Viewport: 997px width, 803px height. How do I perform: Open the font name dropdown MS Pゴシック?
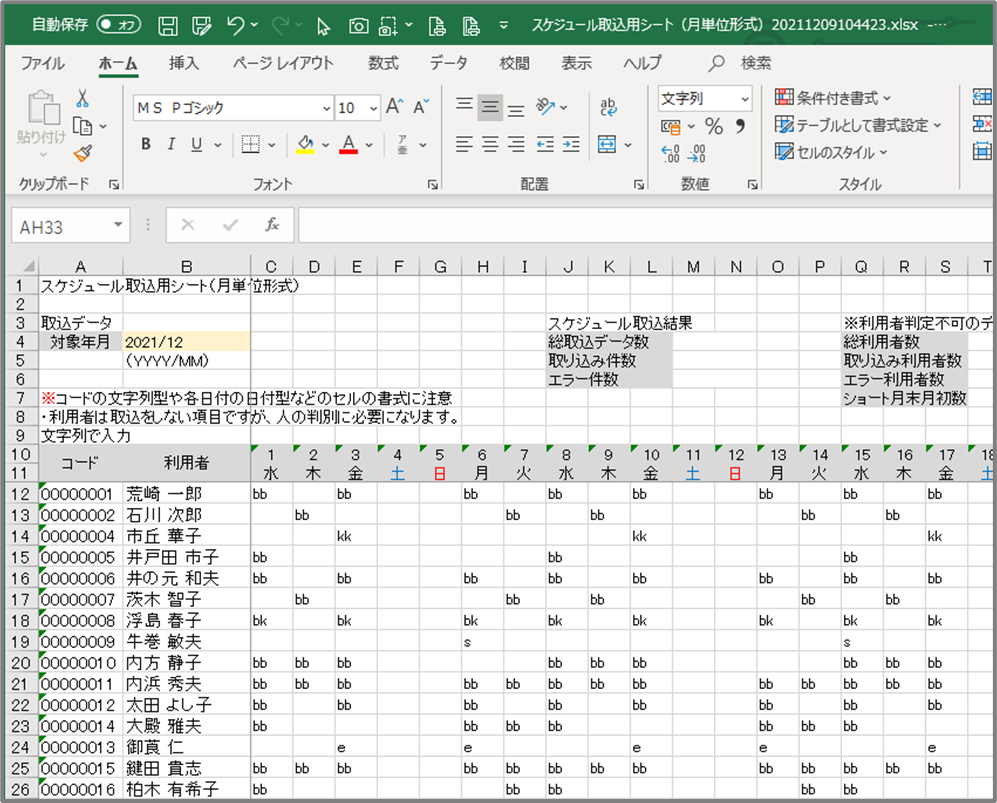(326, 108)
